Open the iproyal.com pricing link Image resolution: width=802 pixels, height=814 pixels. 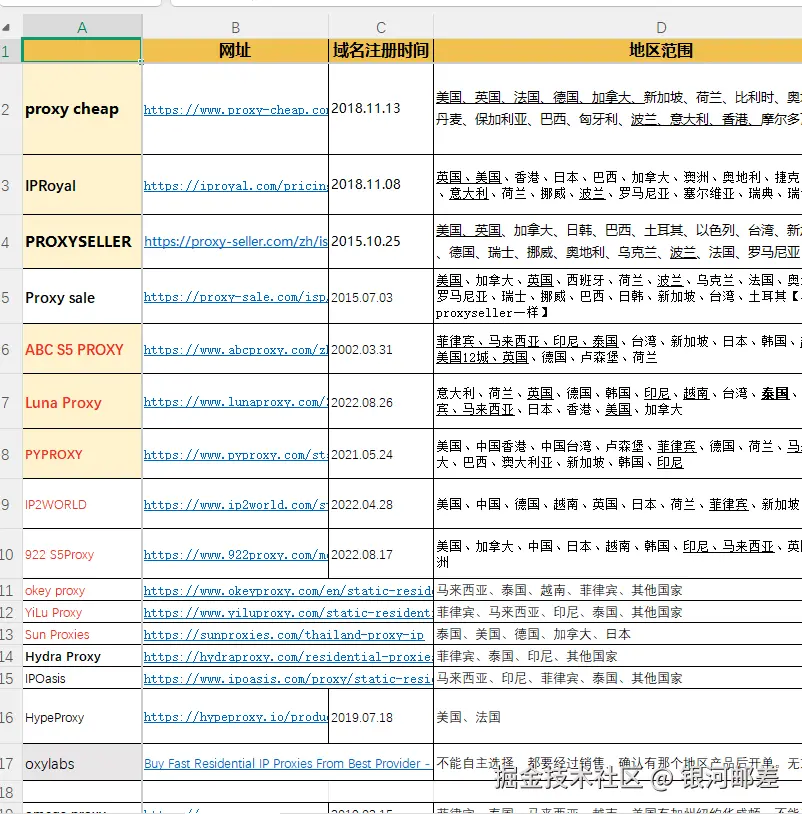(x=236, y=185)
